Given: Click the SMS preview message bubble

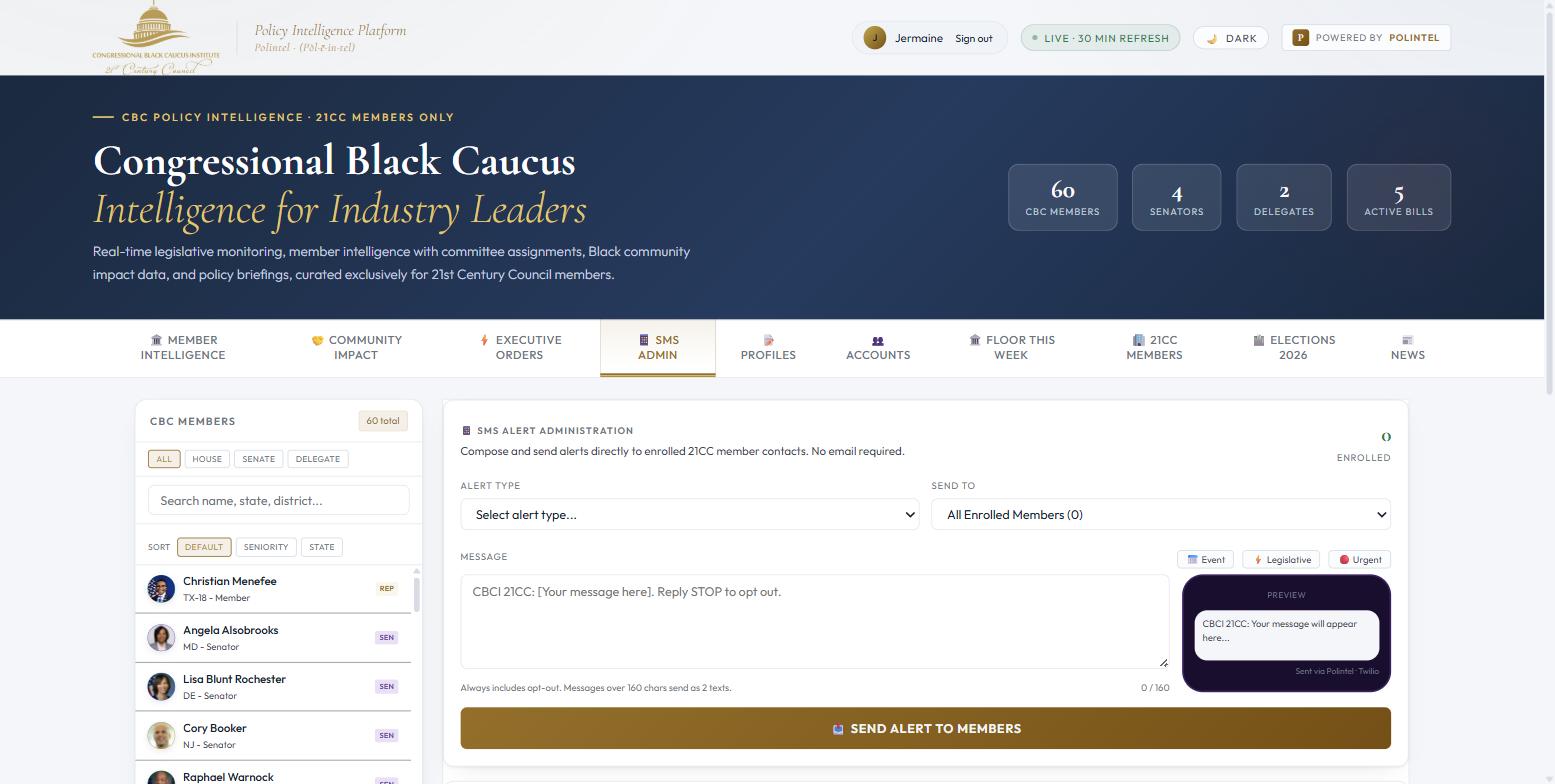Looking at the screenshot, I should (1287, 635).
